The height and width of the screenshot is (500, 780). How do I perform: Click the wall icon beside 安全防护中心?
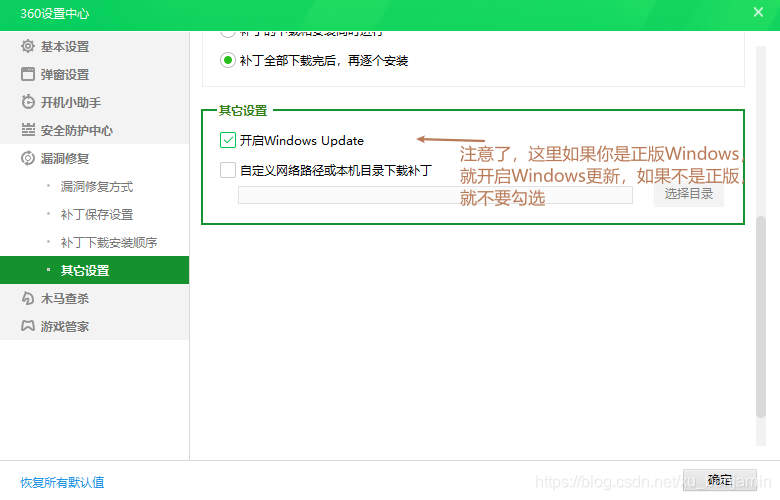pos(28,130)
